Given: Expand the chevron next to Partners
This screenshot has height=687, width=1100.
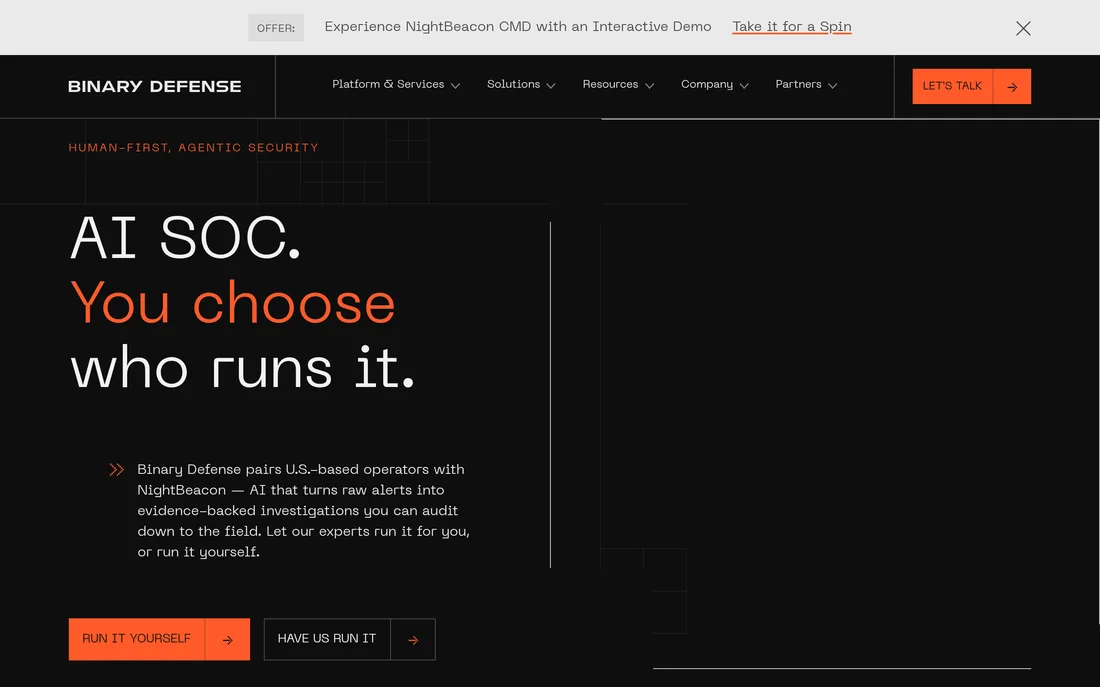Looking at the screenshot, I should pyautogui.click(x=833, y=86).
